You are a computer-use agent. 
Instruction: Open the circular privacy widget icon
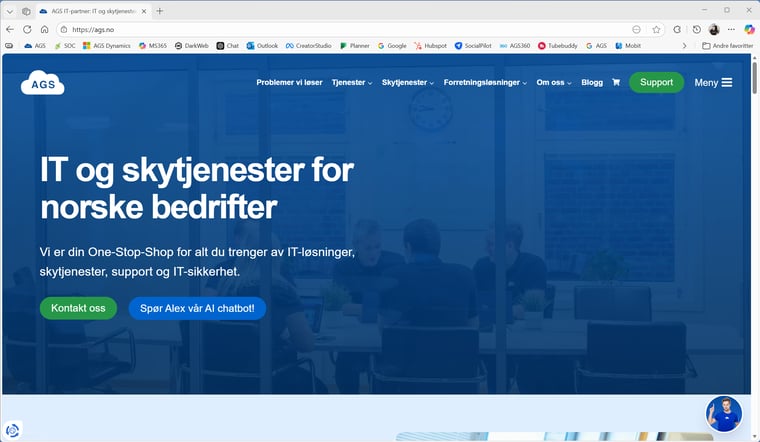(13, 430)
